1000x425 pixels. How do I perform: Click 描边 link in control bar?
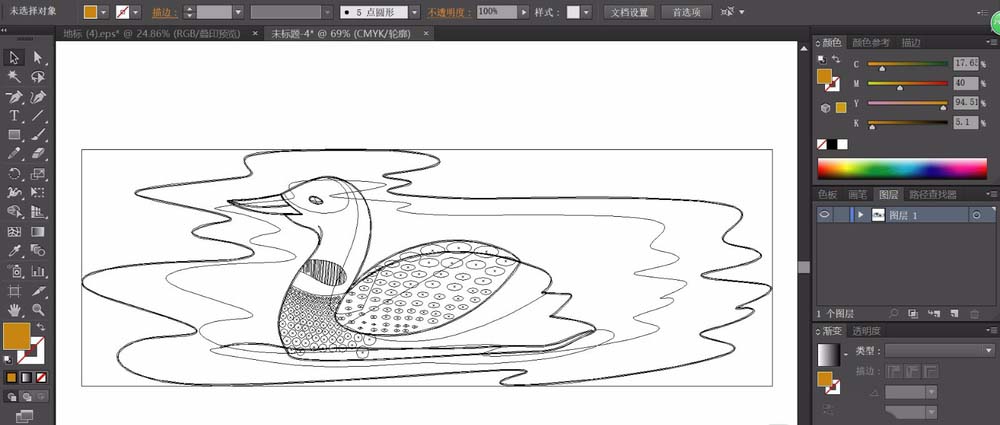click(165, 12)
